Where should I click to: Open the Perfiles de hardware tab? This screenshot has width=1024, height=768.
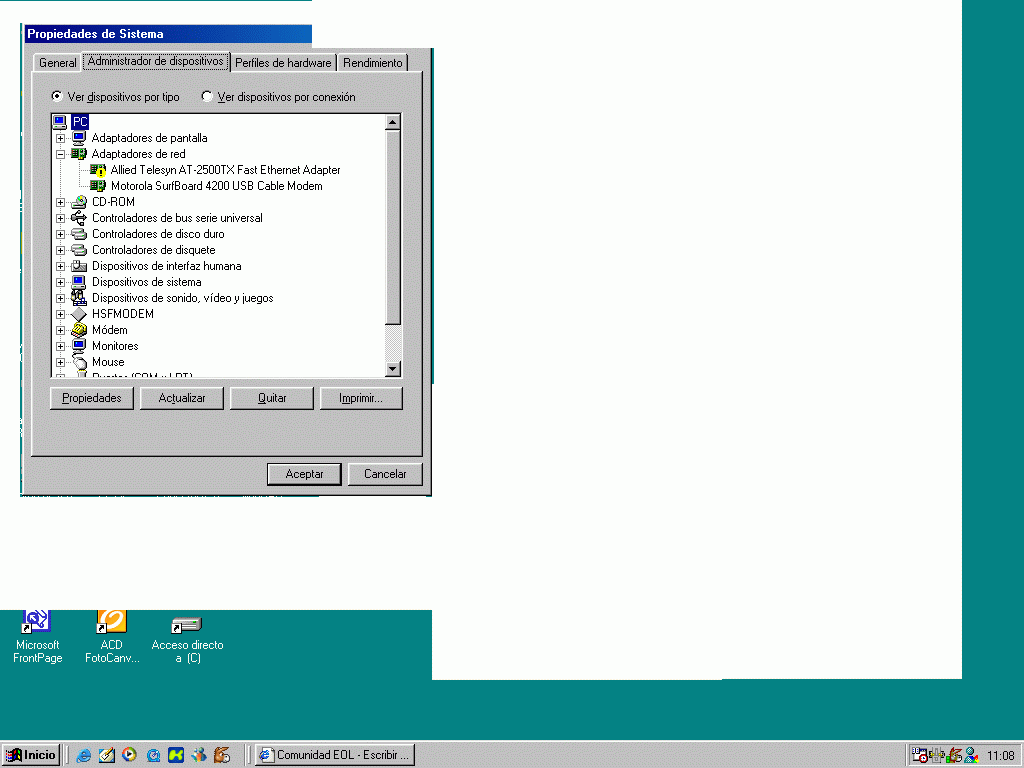click(283, 63)
